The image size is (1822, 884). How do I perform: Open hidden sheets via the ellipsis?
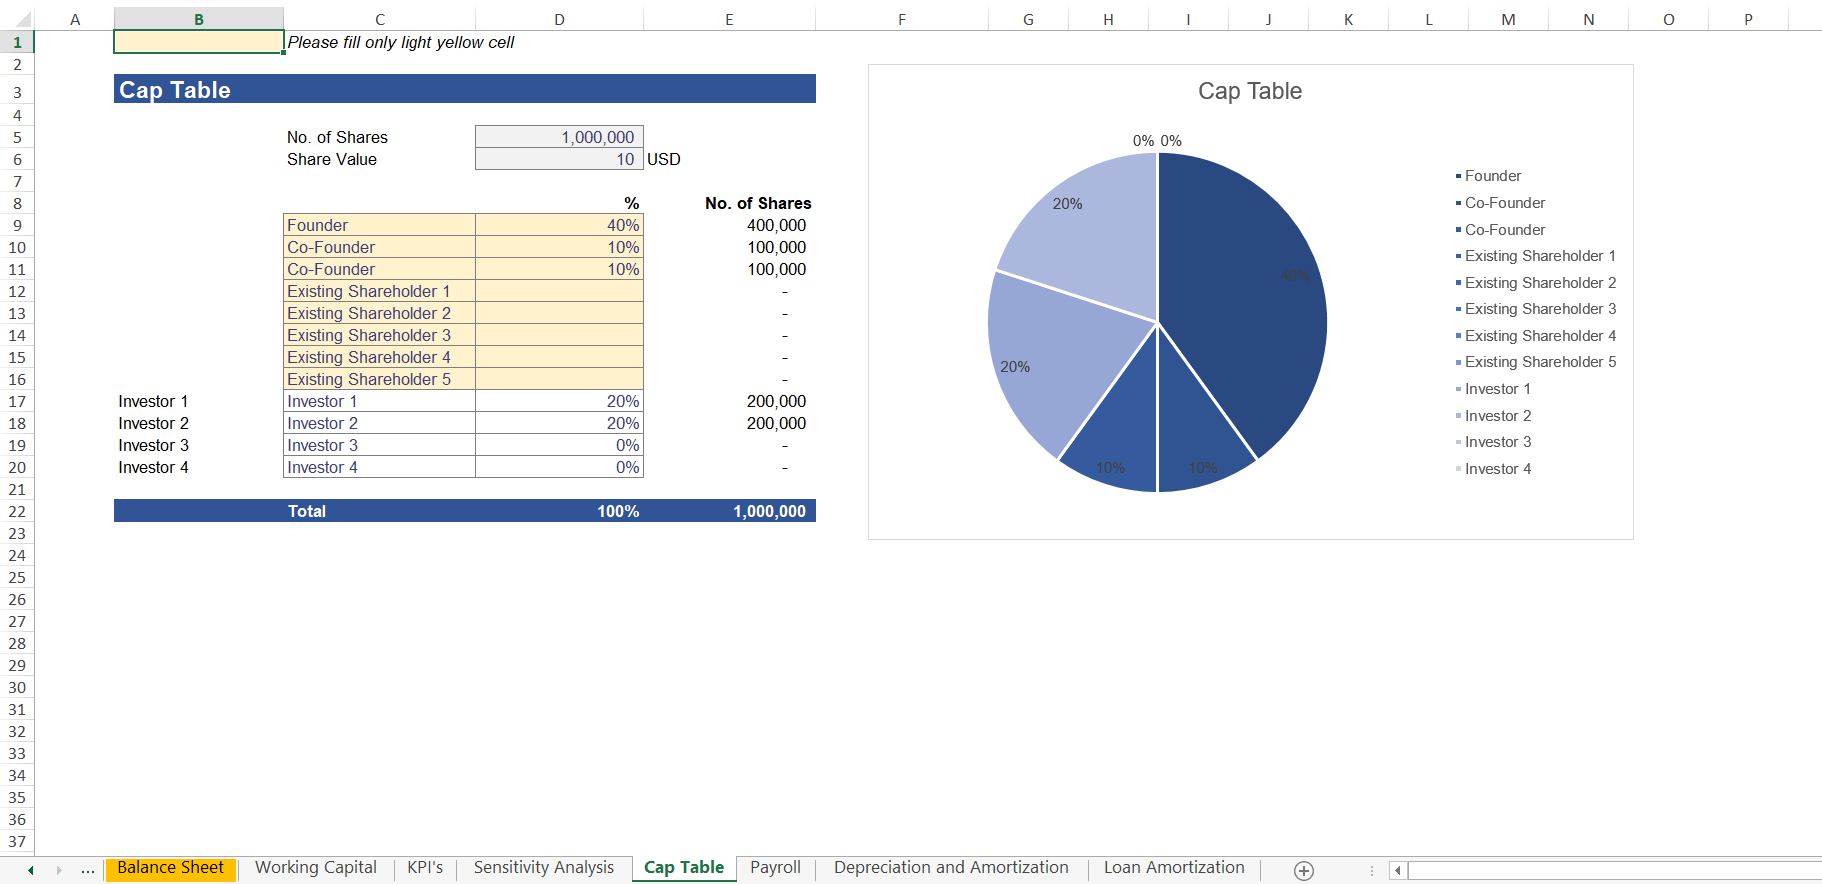(x=88, y=870)
